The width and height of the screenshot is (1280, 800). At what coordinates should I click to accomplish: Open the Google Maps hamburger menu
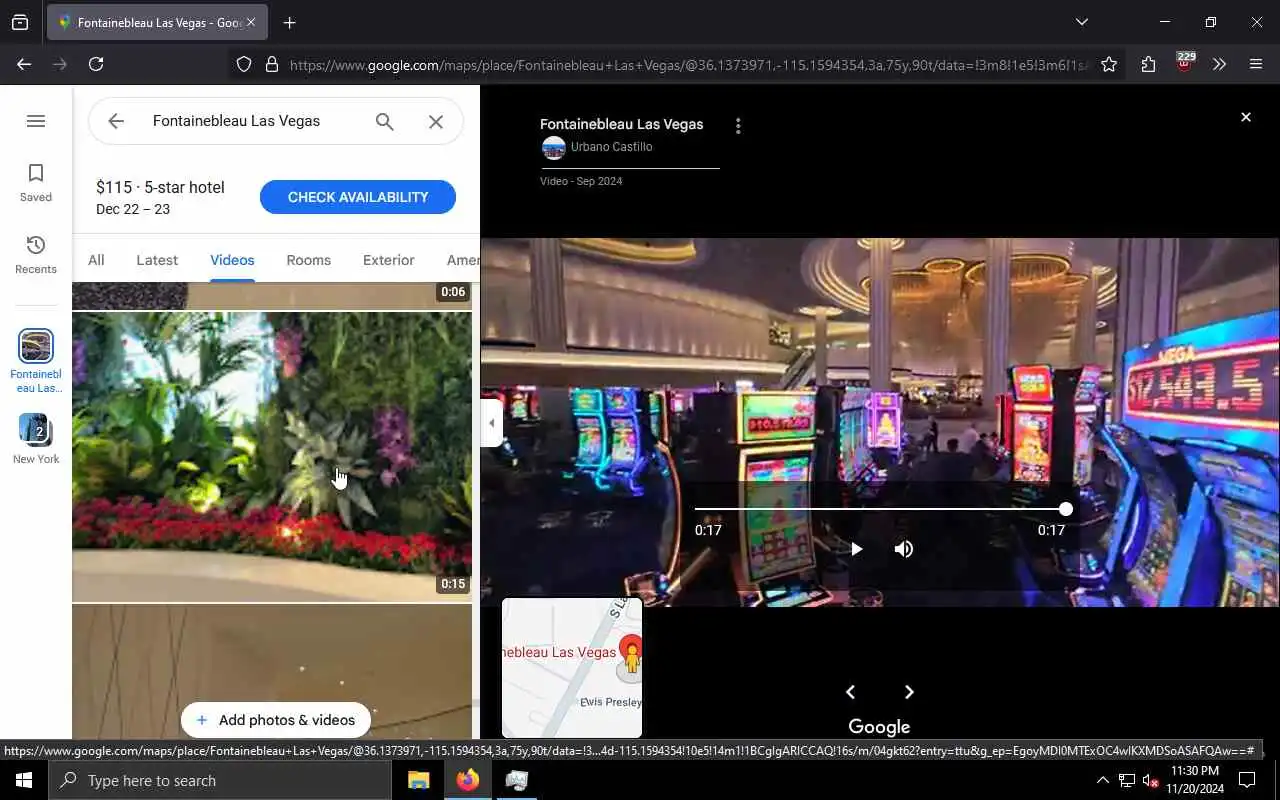36,121
